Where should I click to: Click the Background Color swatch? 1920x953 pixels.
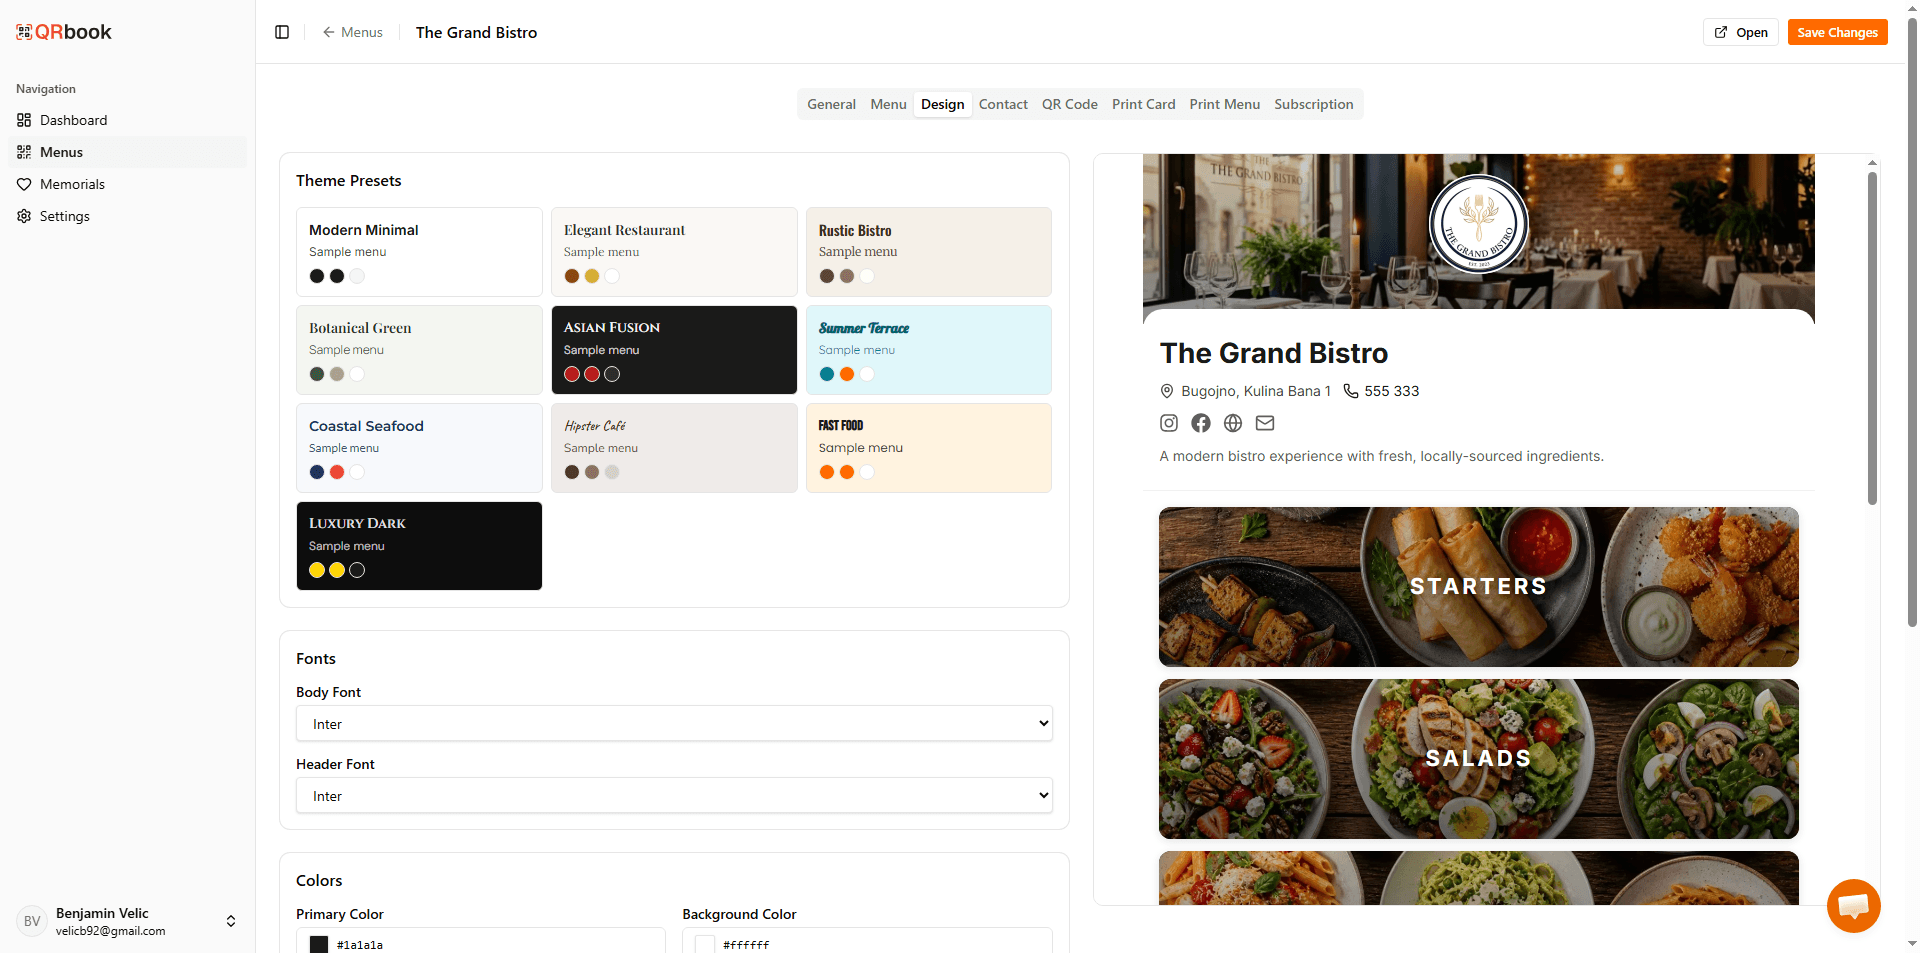click(705, 944)
